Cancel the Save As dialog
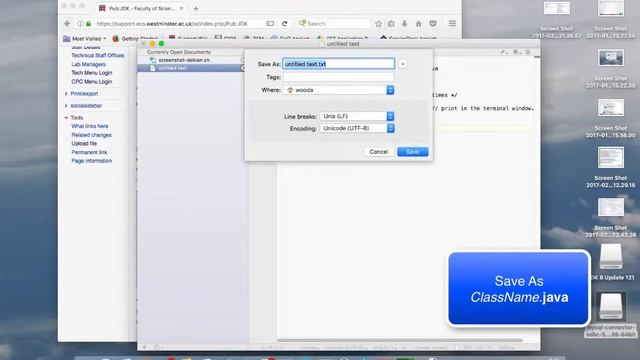 [378, 152]
